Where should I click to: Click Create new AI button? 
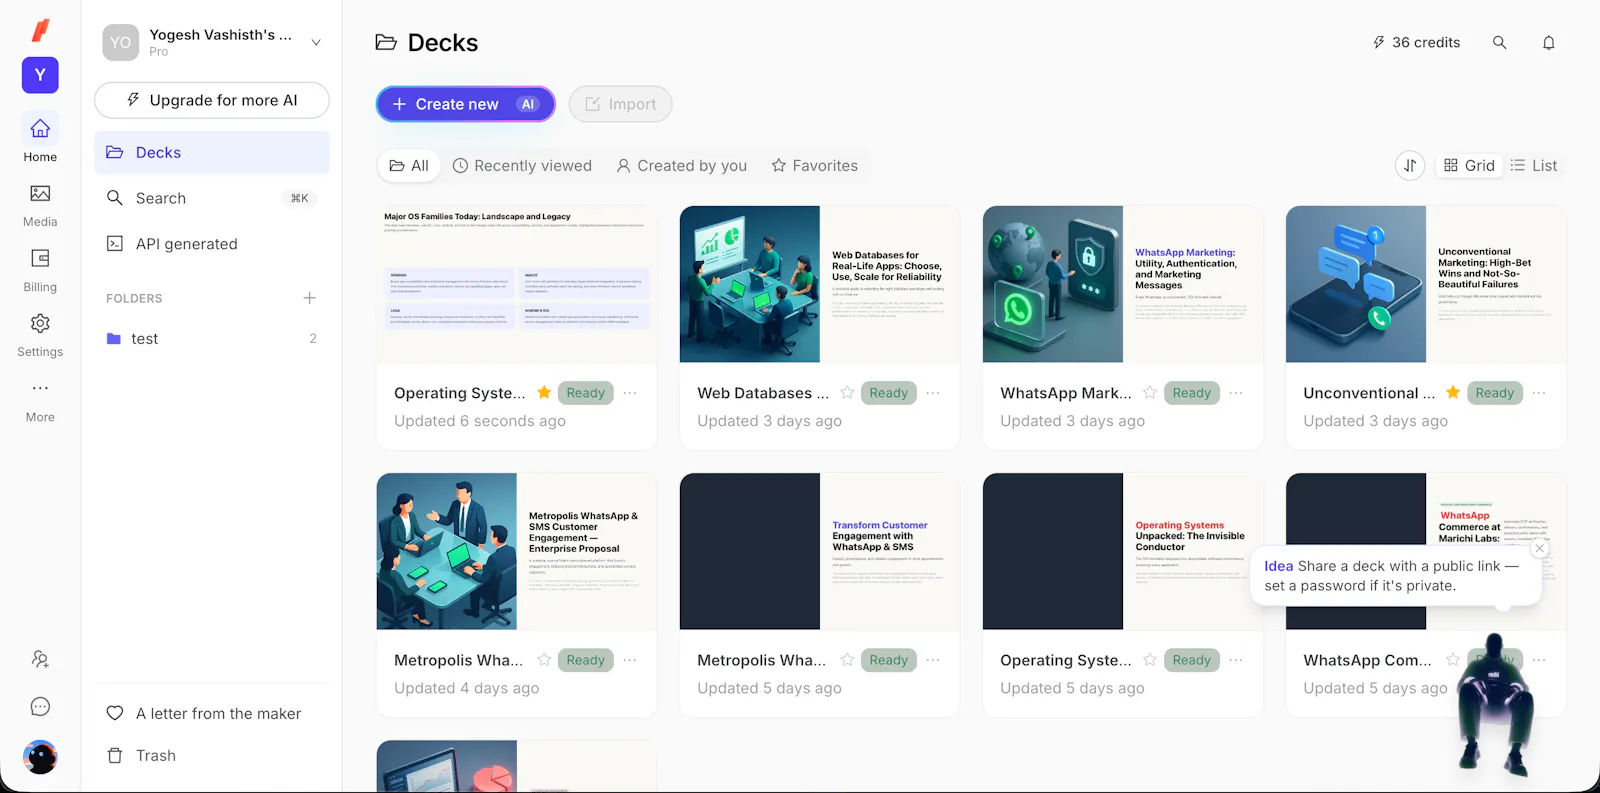pos(466,104)
